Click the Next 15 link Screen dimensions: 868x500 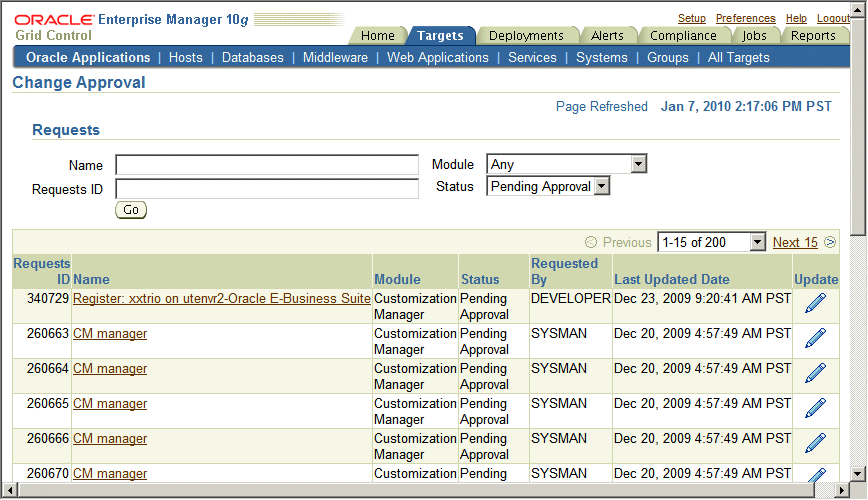[x=795, y=243]
